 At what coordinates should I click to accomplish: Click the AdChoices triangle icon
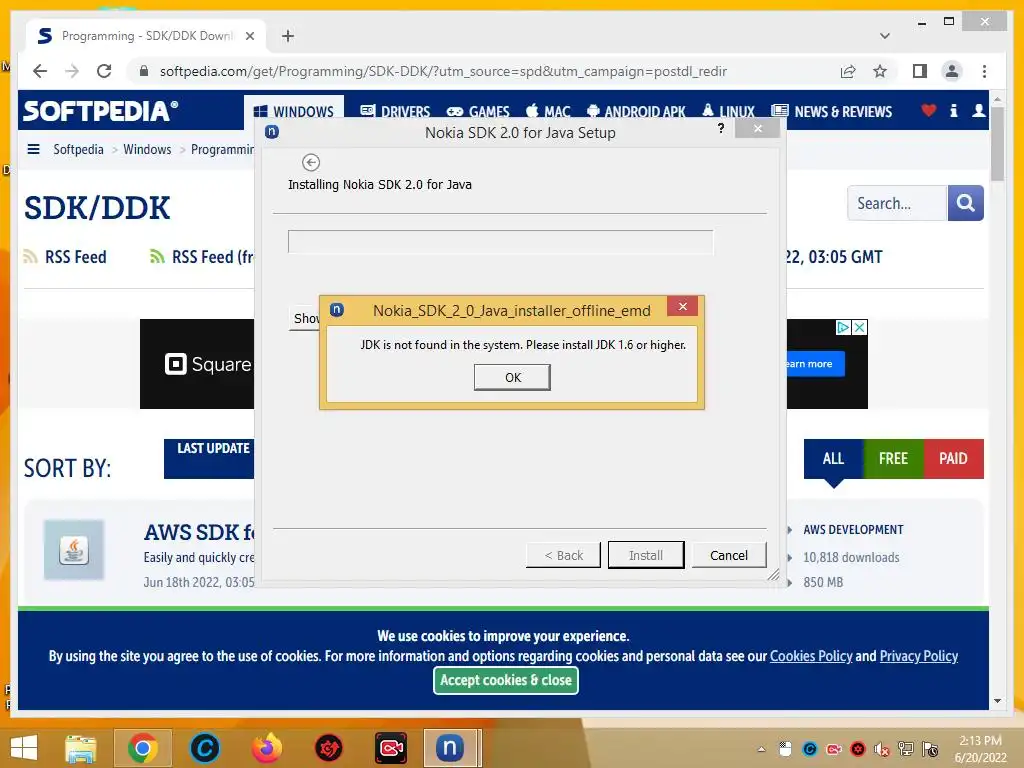point(844,327)
